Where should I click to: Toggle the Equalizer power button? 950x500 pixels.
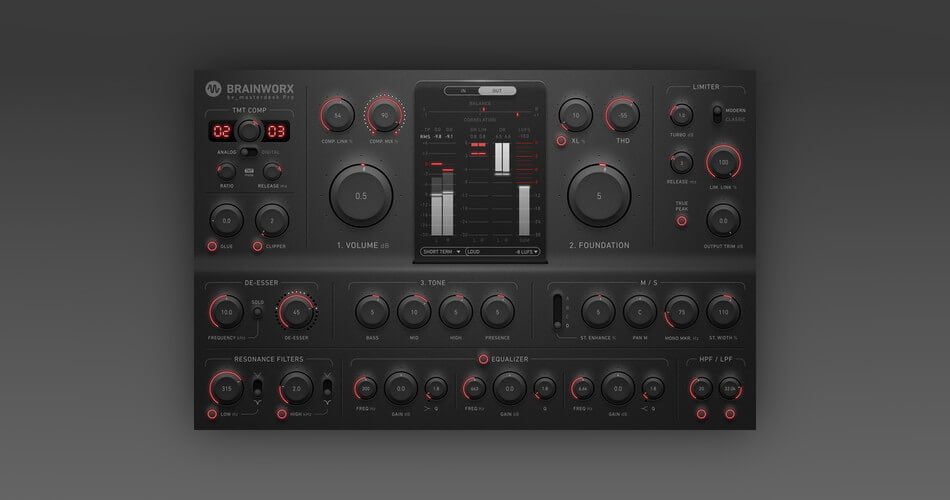point(483,359)
